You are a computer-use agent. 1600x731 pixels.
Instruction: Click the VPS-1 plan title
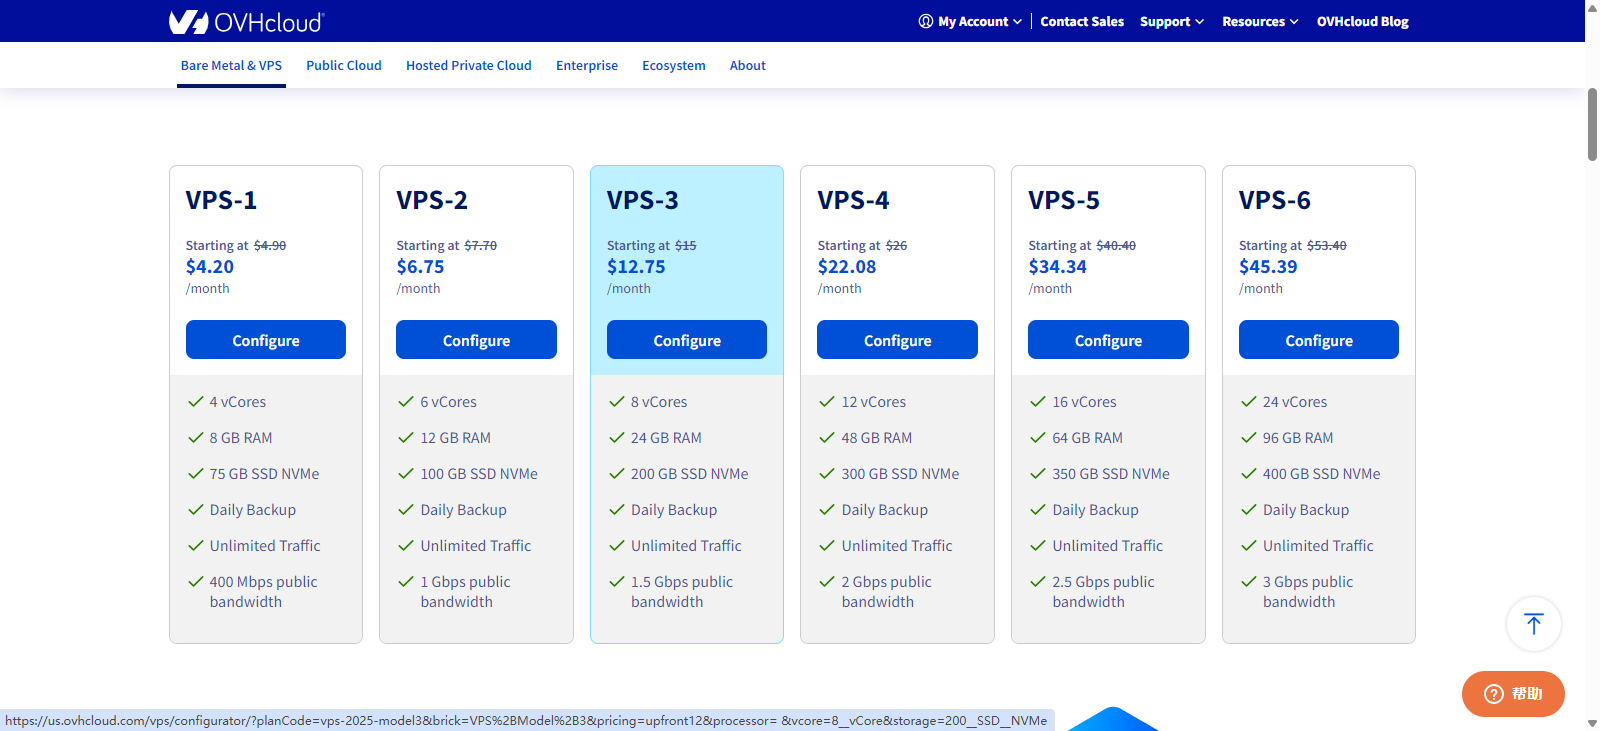[221, 200]
